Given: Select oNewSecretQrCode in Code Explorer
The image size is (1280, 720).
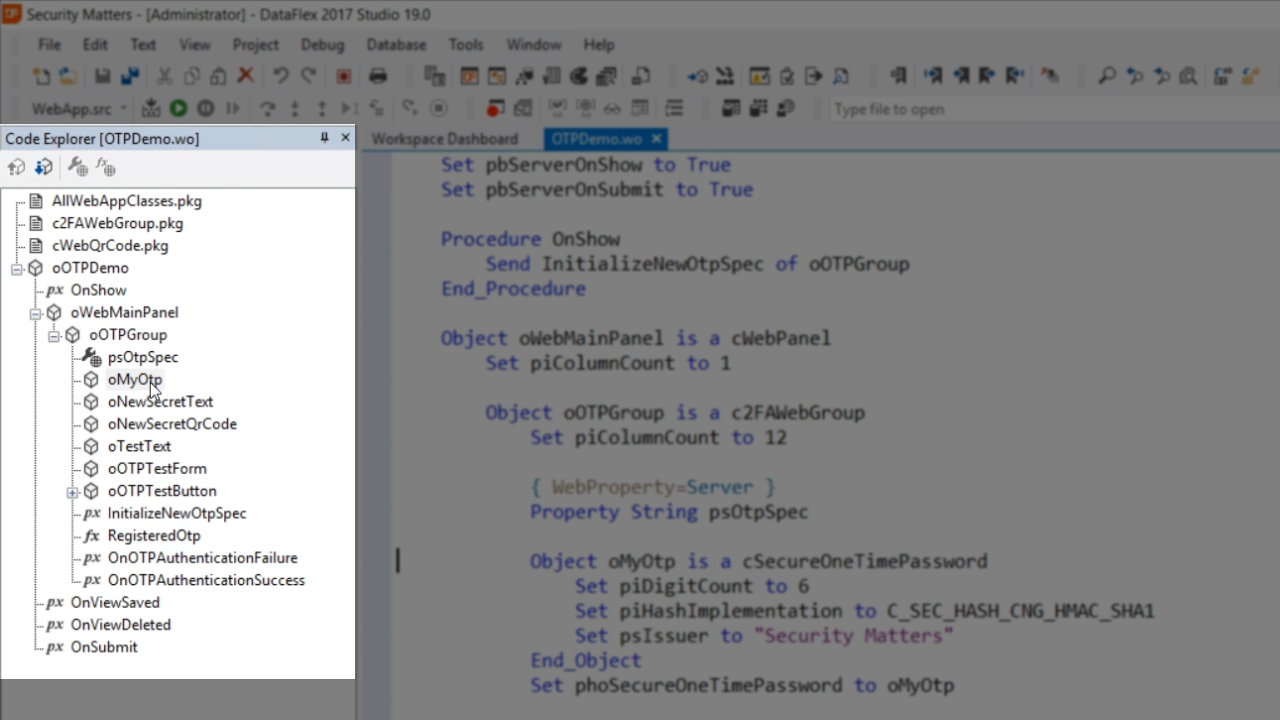Looking at the screenshot, I should point(172,424).
